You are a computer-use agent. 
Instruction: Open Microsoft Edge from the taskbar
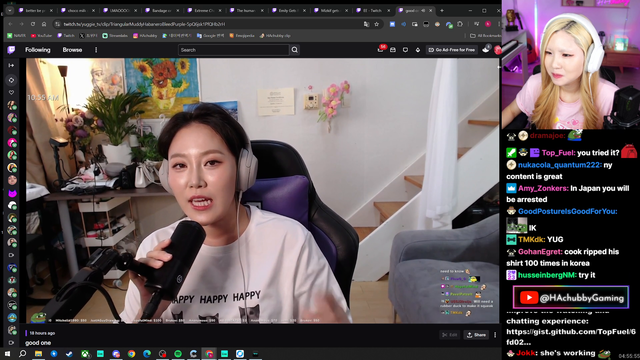click(147, 353)
